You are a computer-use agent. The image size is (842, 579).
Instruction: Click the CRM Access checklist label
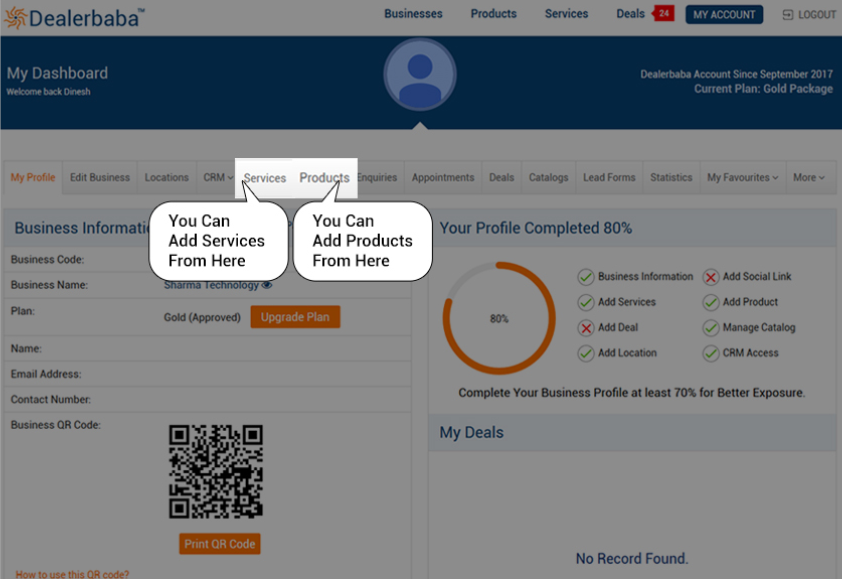pyautogui.click(x=750, y=353)
